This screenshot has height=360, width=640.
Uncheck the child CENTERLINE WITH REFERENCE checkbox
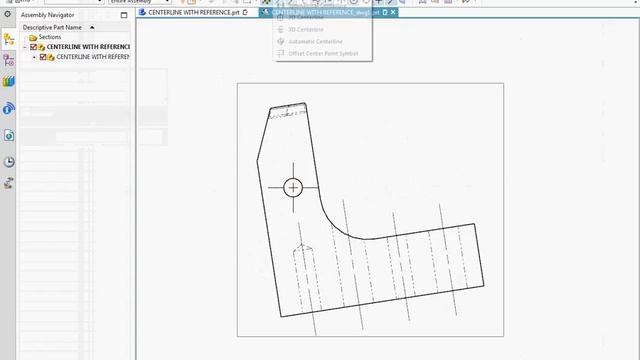43,57
